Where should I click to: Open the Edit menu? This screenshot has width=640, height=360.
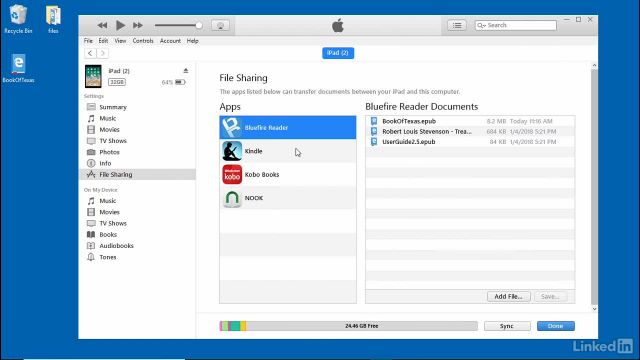(x=103, y=41)
